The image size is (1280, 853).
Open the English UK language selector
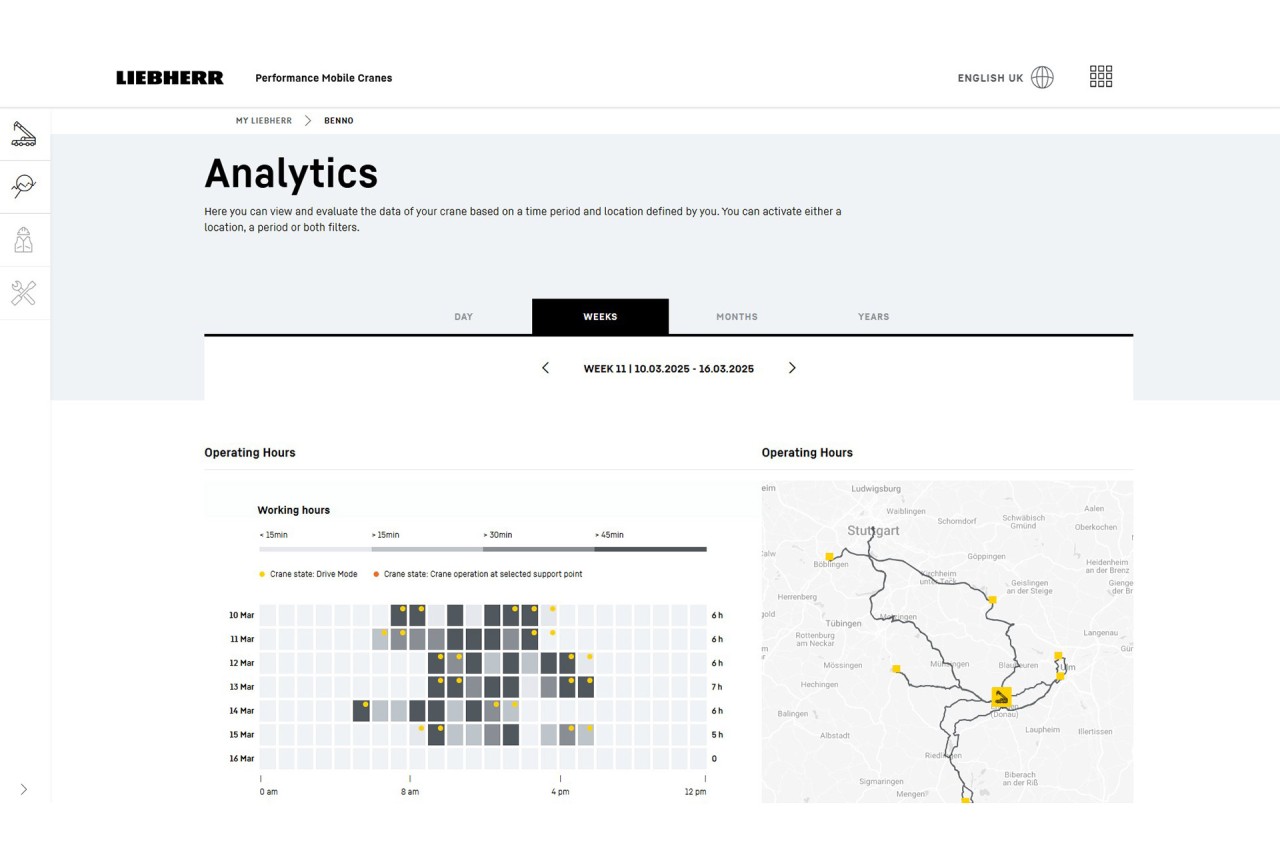click(x=990, y=78)
